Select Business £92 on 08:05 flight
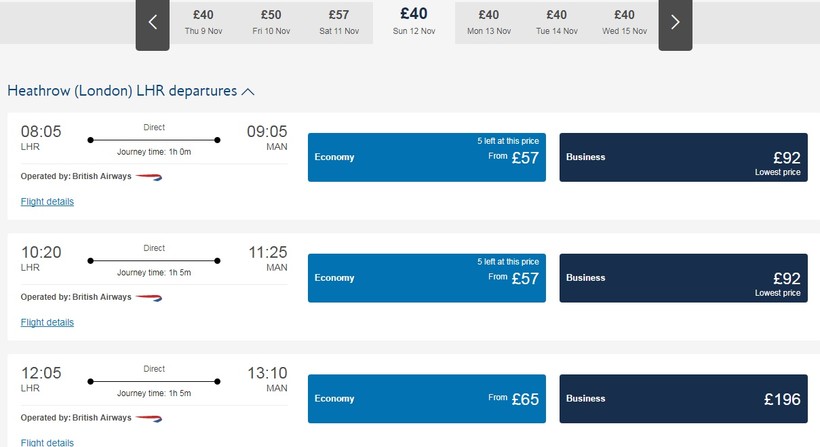The width and height of the screenshot is (820, 447). click(683, 157)
